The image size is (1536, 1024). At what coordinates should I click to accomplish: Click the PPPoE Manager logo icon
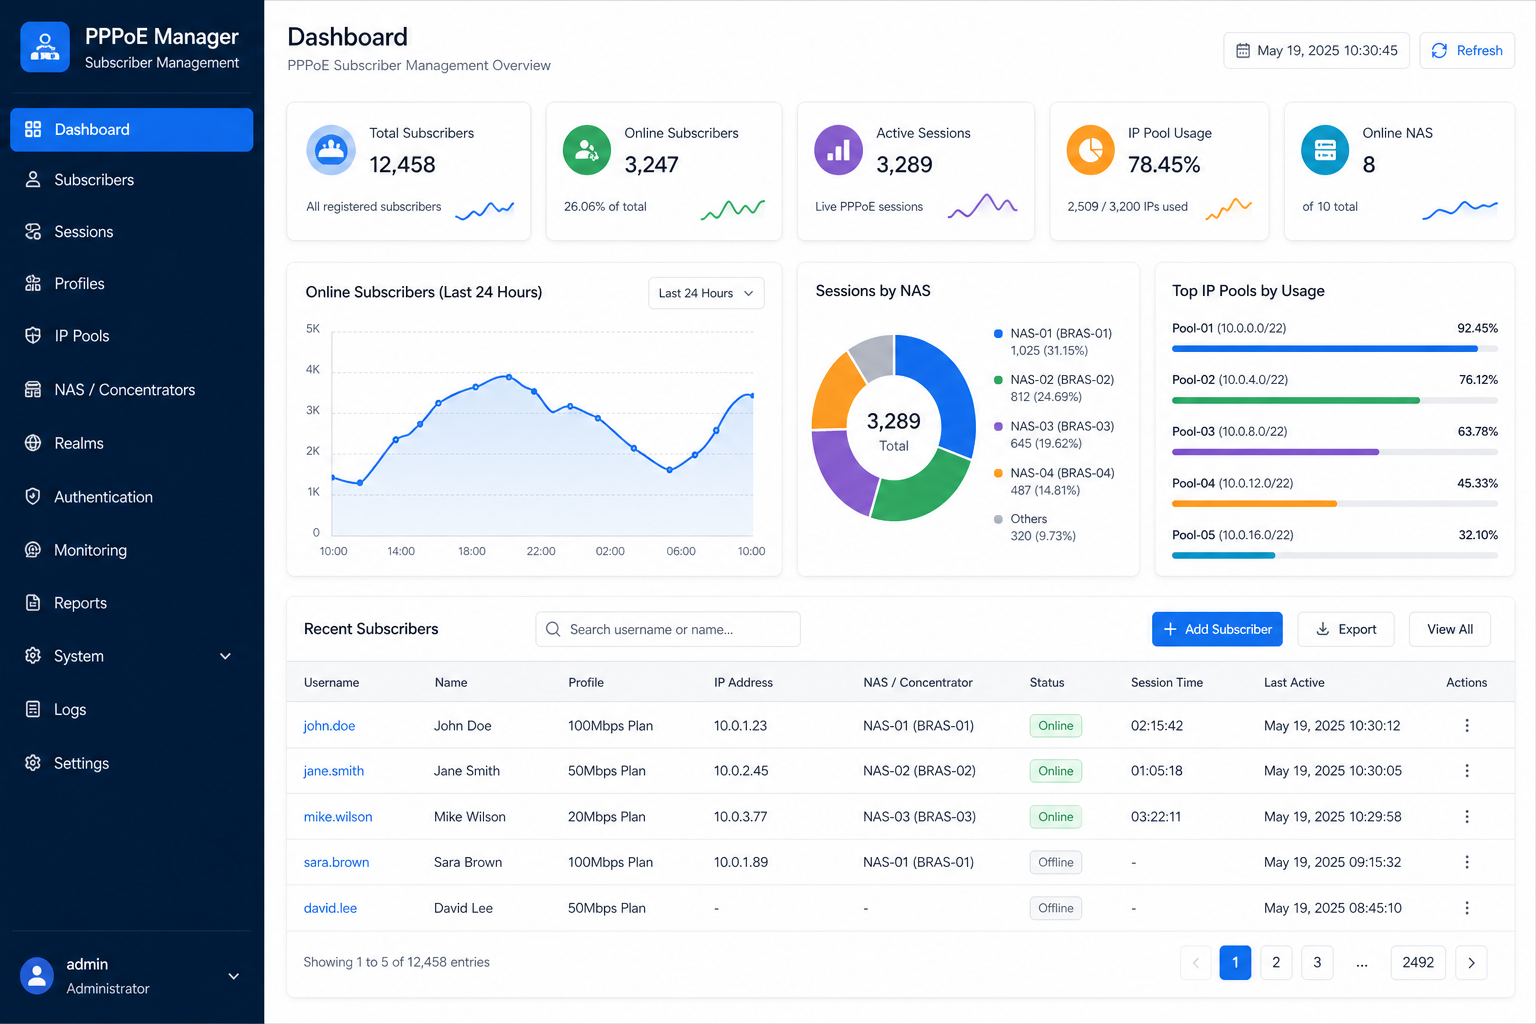(x=45, y=47)
